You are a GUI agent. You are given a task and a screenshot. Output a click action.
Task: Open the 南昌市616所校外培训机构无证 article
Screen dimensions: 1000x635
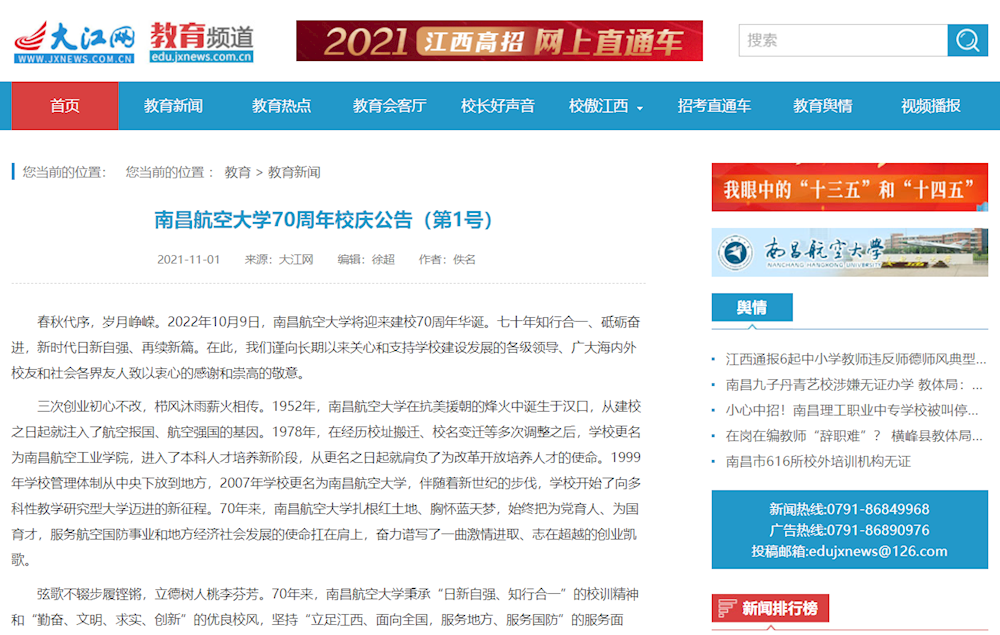click(x=818, y=461)
